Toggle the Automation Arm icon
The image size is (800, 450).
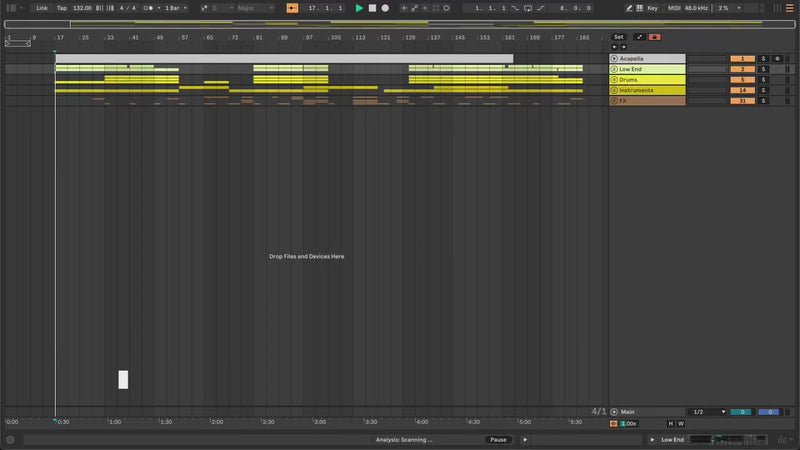coord(414,8)
